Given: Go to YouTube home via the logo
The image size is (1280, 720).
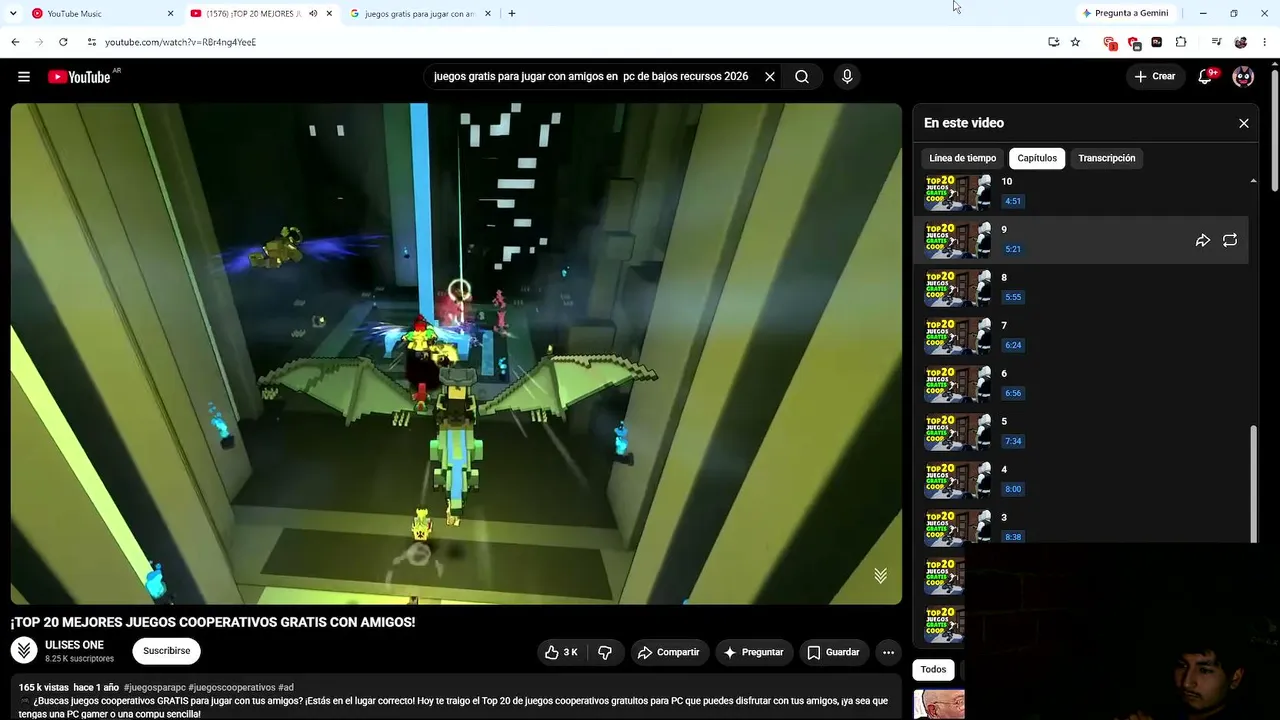Looking at the screenshot, I should click(x=79, y=77).
